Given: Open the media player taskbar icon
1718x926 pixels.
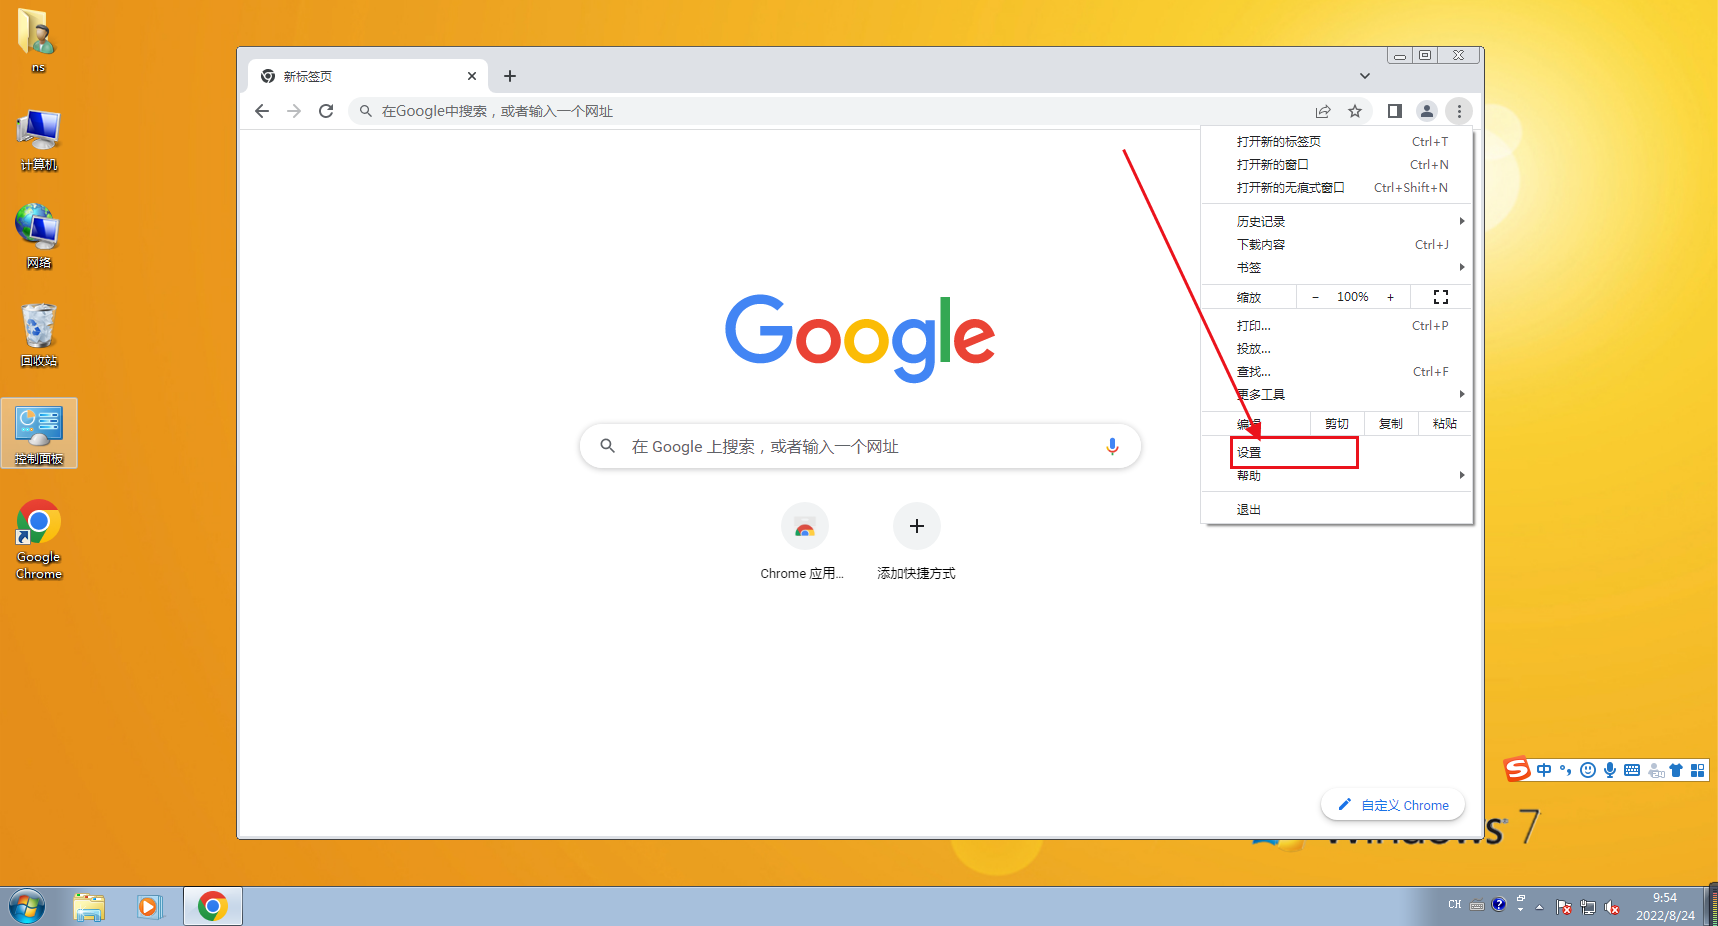Looking at the screenshot, I should click(149, 907).
